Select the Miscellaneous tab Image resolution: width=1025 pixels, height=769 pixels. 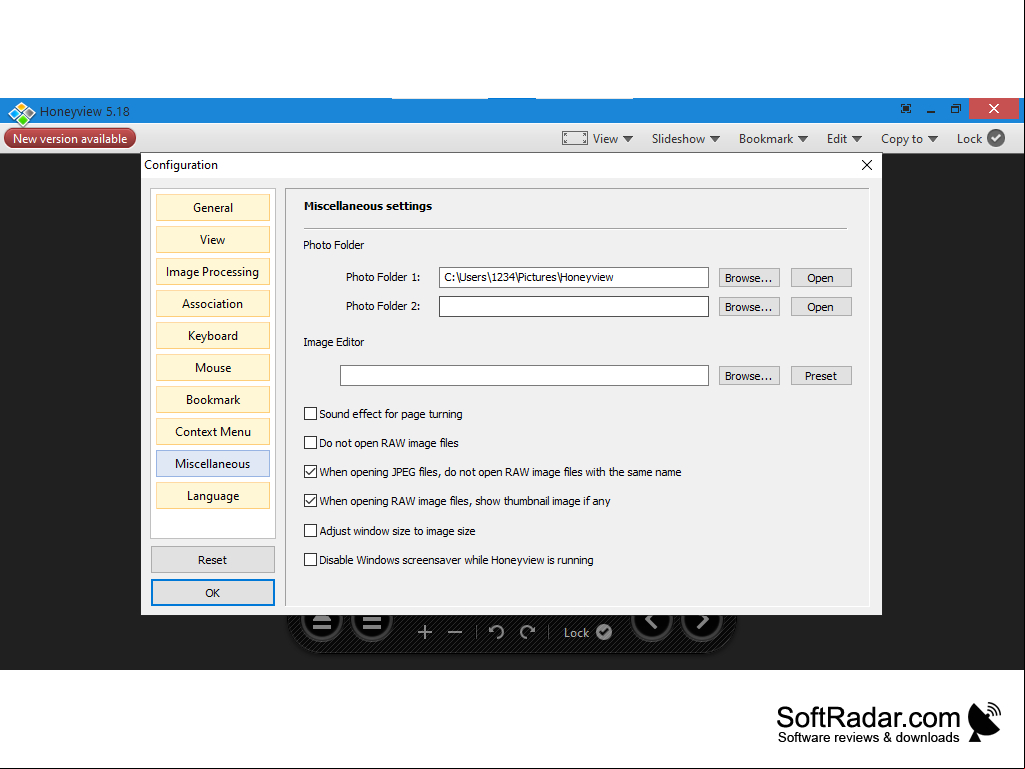[213, 464]
